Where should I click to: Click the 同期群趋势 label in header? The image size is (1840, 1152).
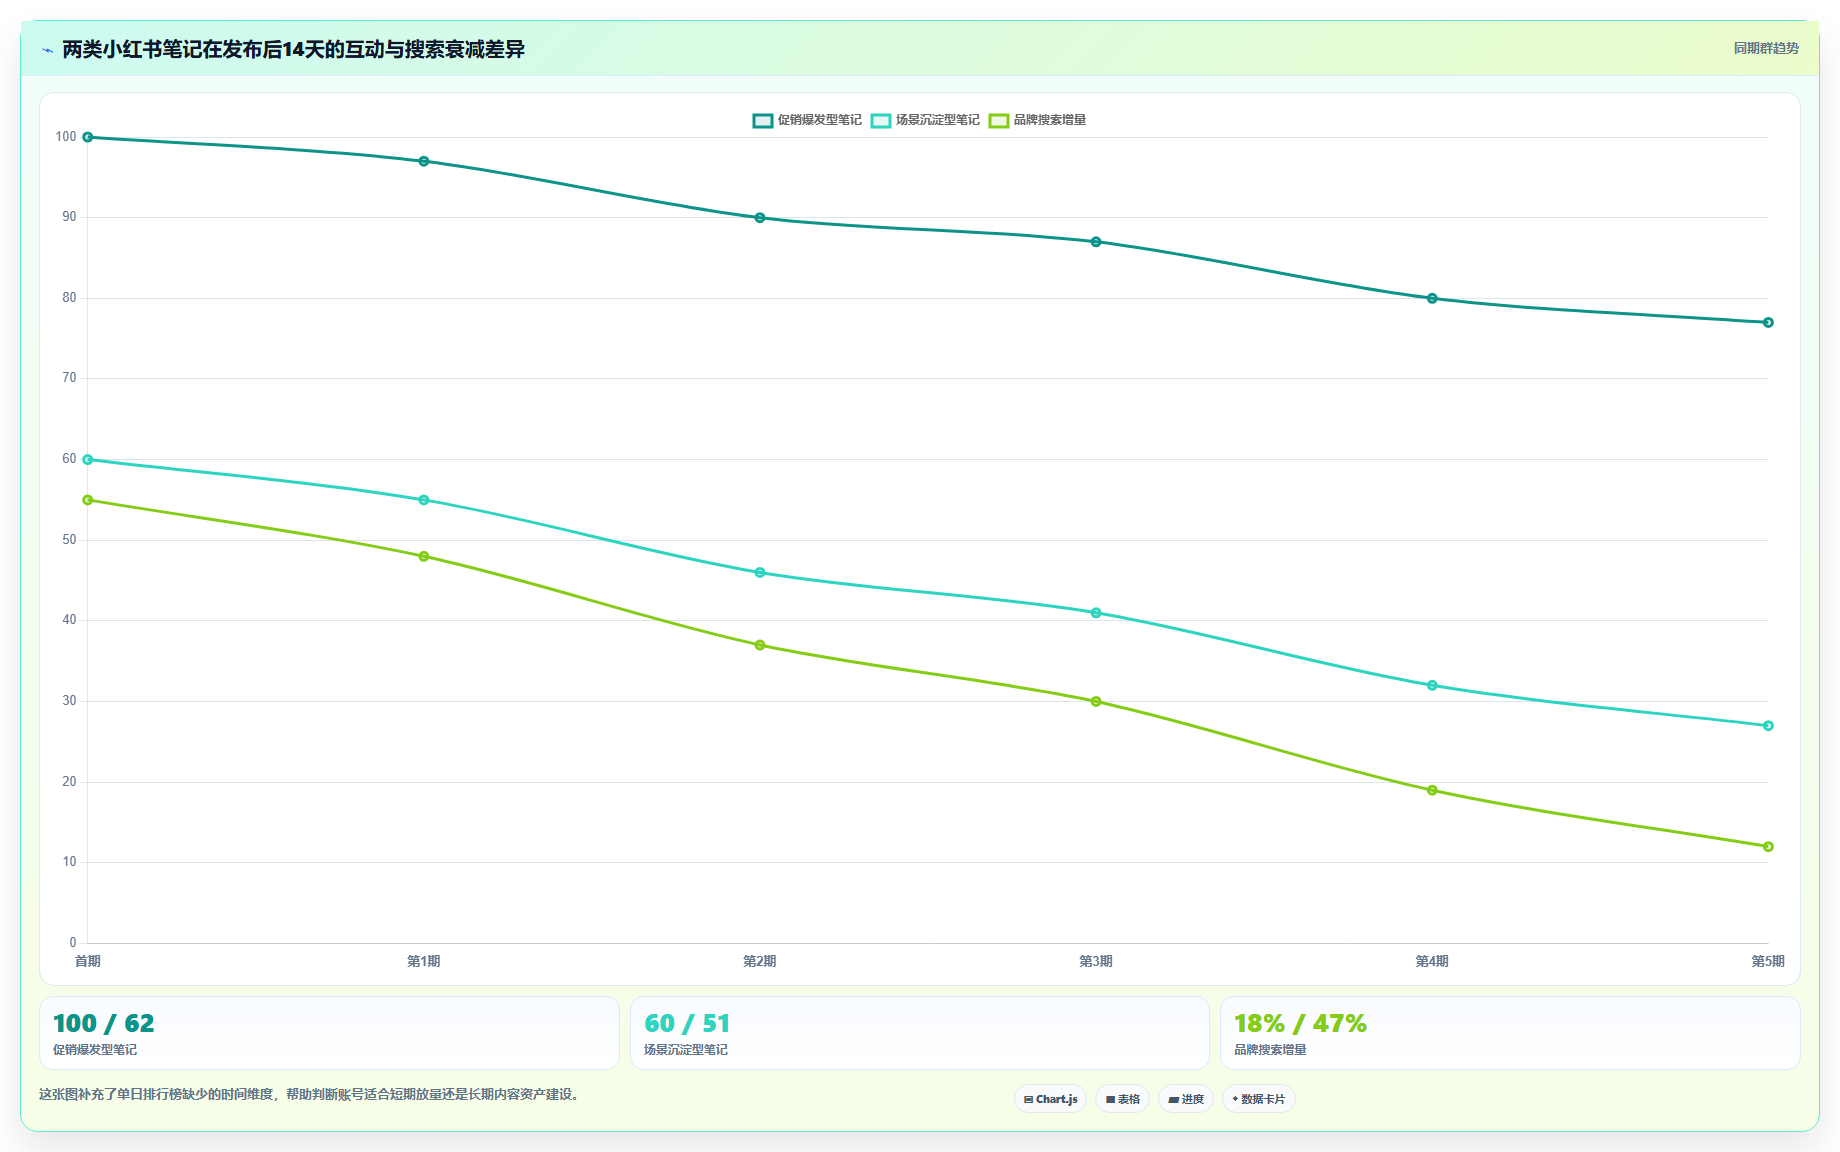1766,48
